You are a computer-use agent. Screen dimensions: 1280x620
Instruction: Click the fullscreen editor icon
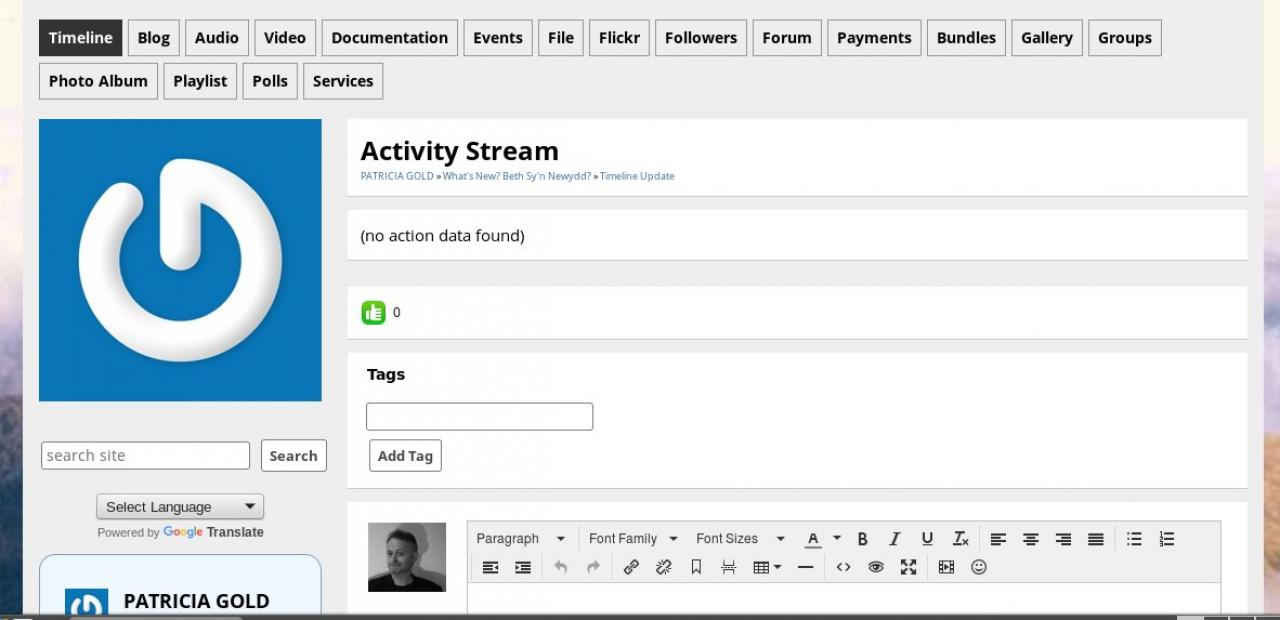click(x=908, y=567)
